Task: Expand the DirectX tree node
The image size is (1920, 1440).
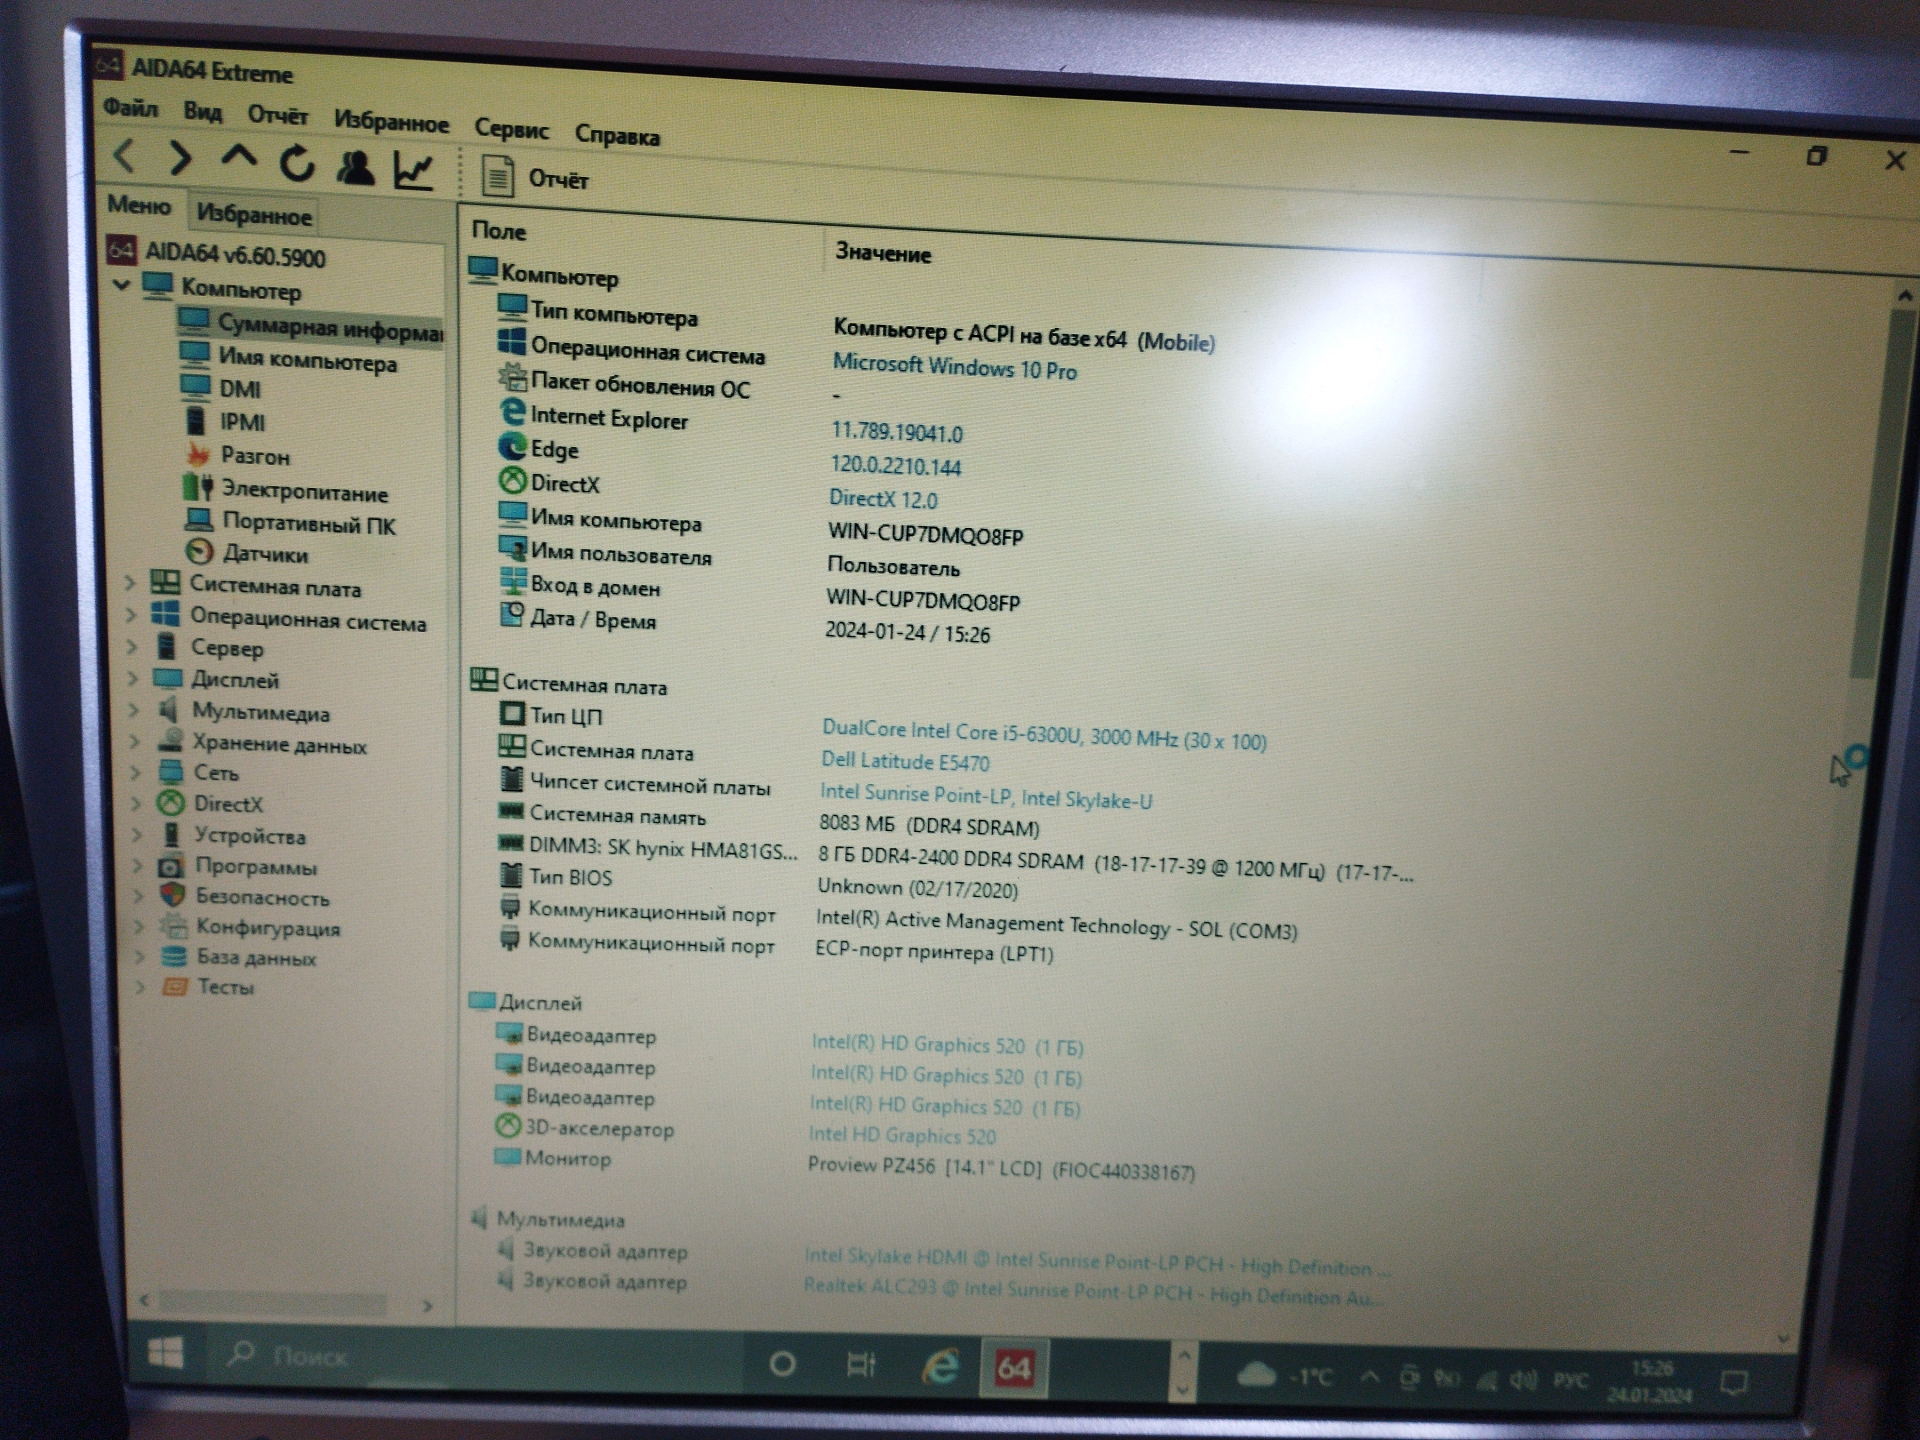Action: pos(137,802)
